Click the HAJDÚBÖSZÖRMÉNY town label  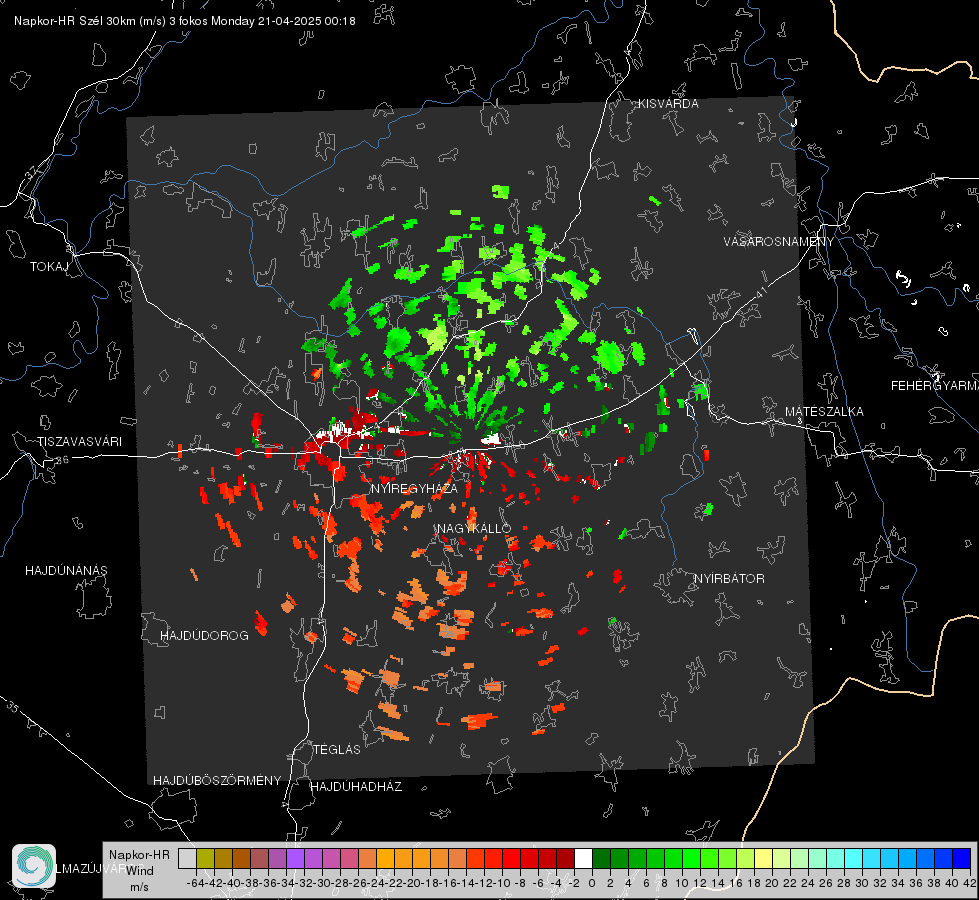pos(217,781)
